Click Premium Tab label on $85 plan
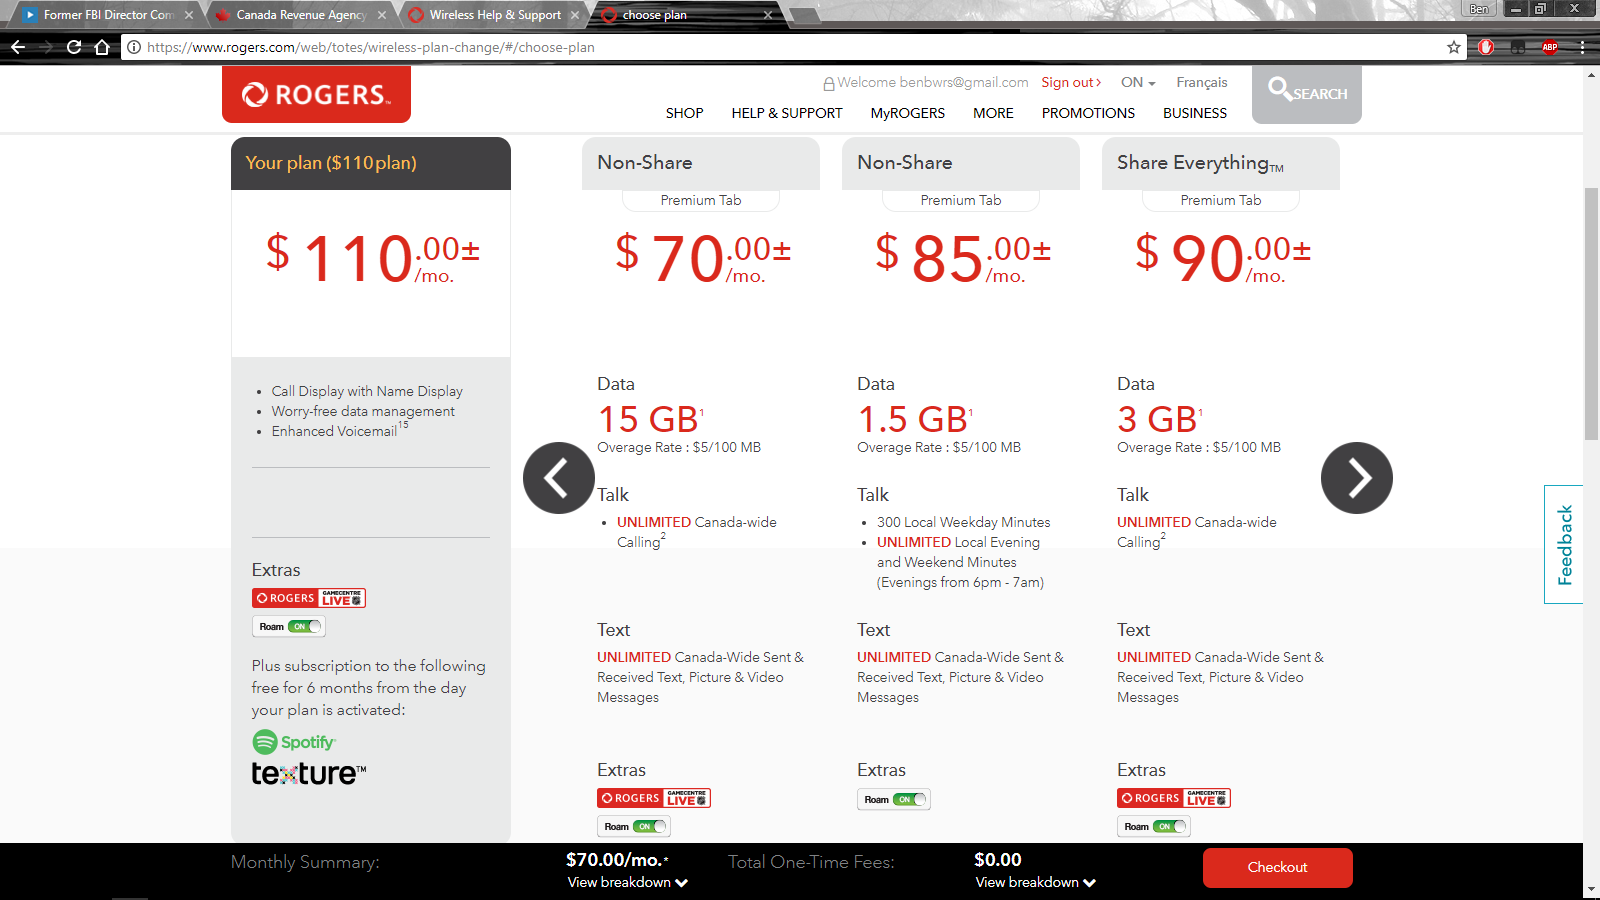The height and width of the screenshot is (900, 1600). click(961, 200)
